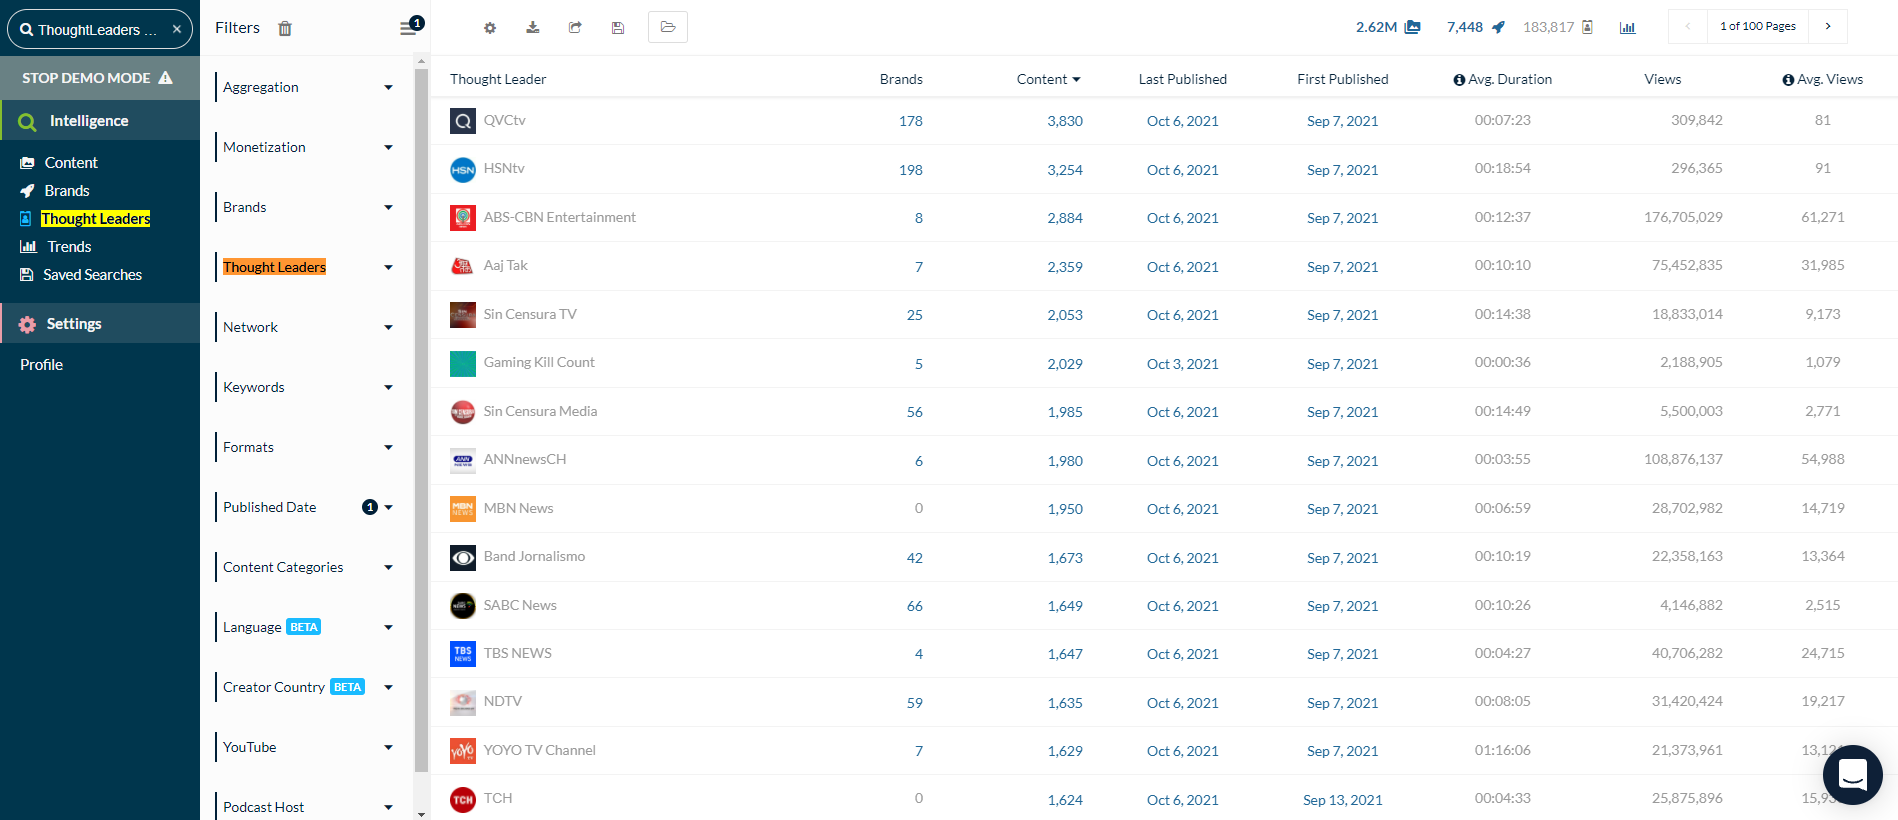
Task: Click the share arrow icon in toolbar
Action: click(575, 28)
